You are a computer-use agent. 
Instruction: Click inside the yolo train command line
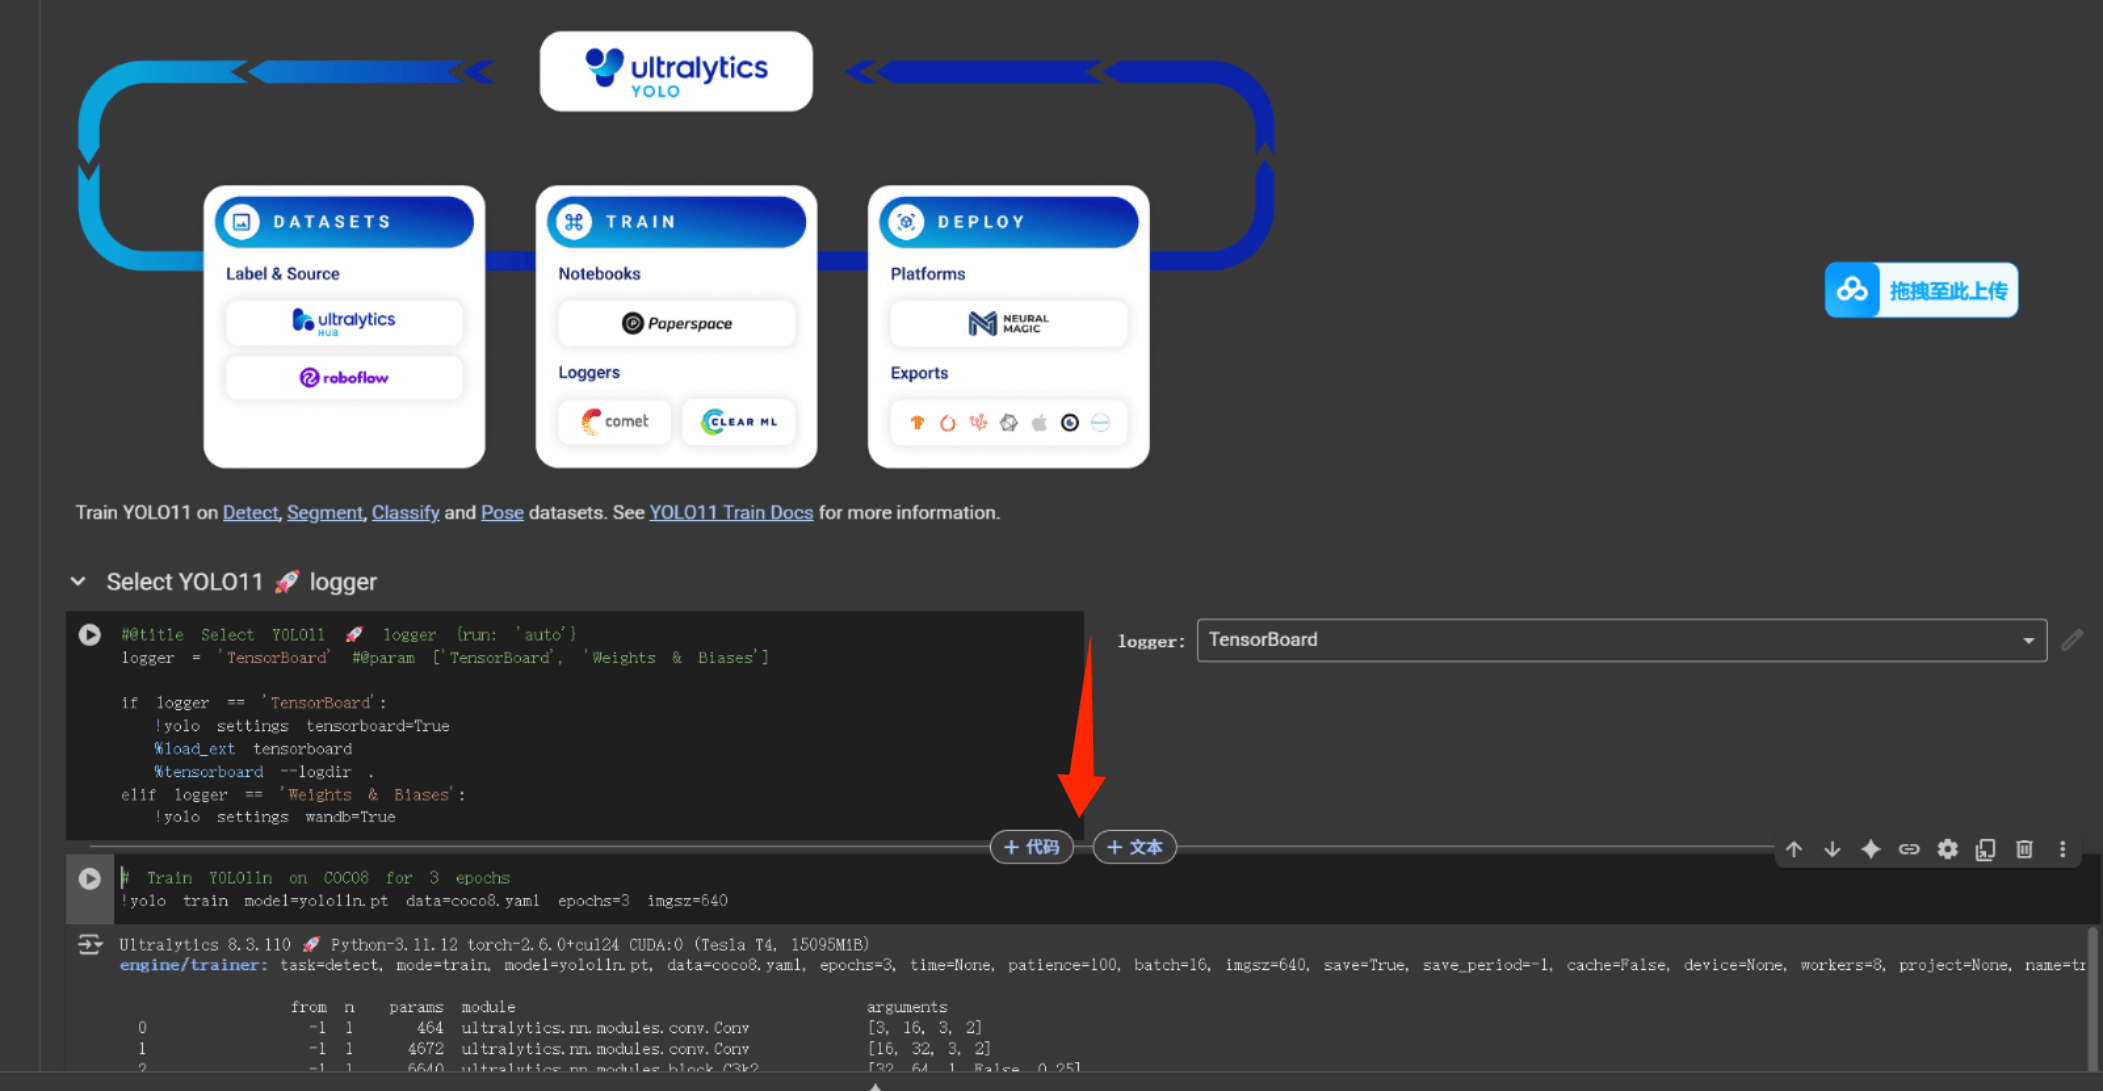424,901
